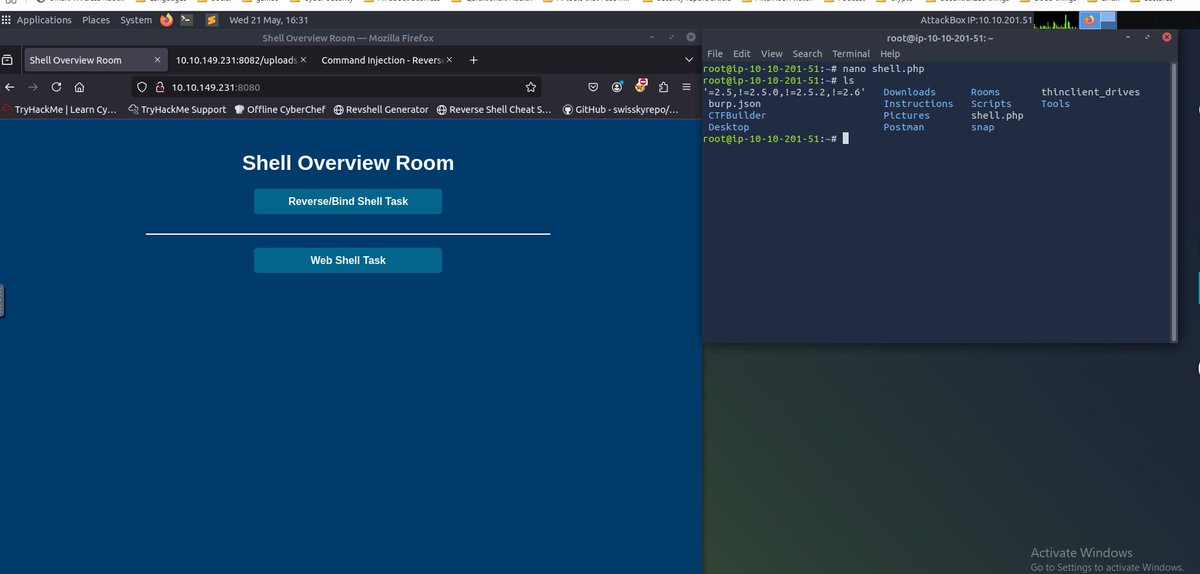
Task: Close the 10.10.149.231:8082/uploads tab
Action: [x=305, y=60]
